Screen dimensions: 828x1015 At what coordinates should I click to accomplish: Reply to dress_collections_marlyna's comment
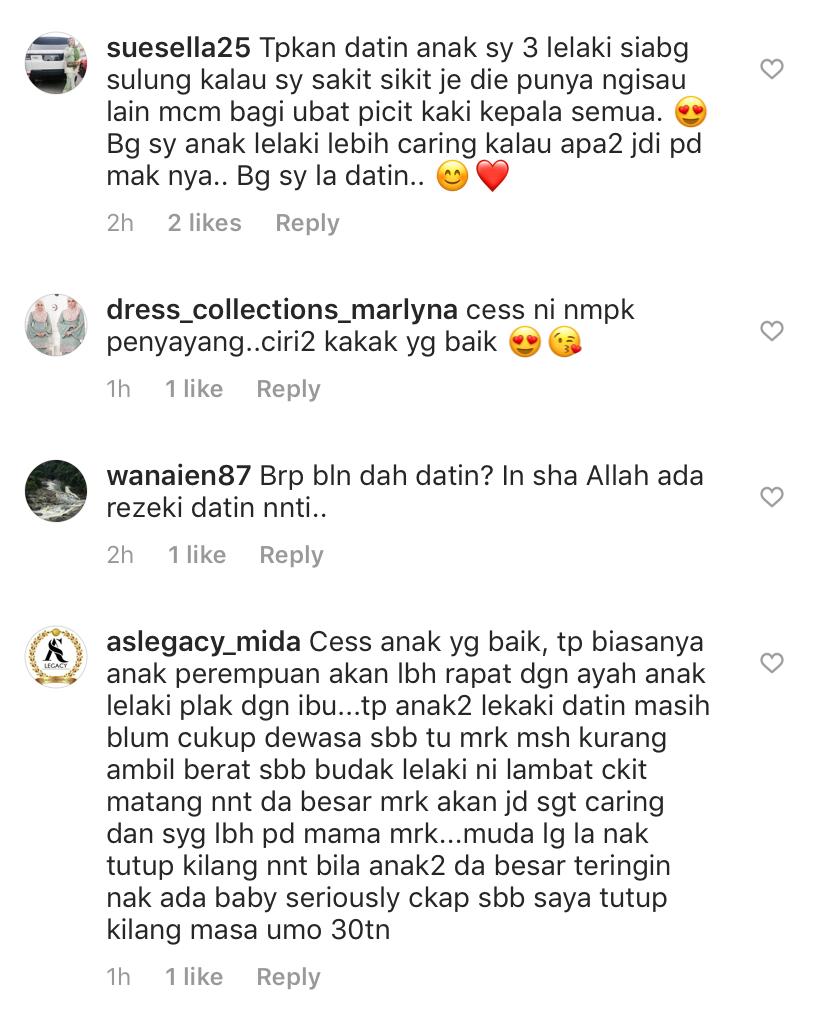click(x=288, y=390)
